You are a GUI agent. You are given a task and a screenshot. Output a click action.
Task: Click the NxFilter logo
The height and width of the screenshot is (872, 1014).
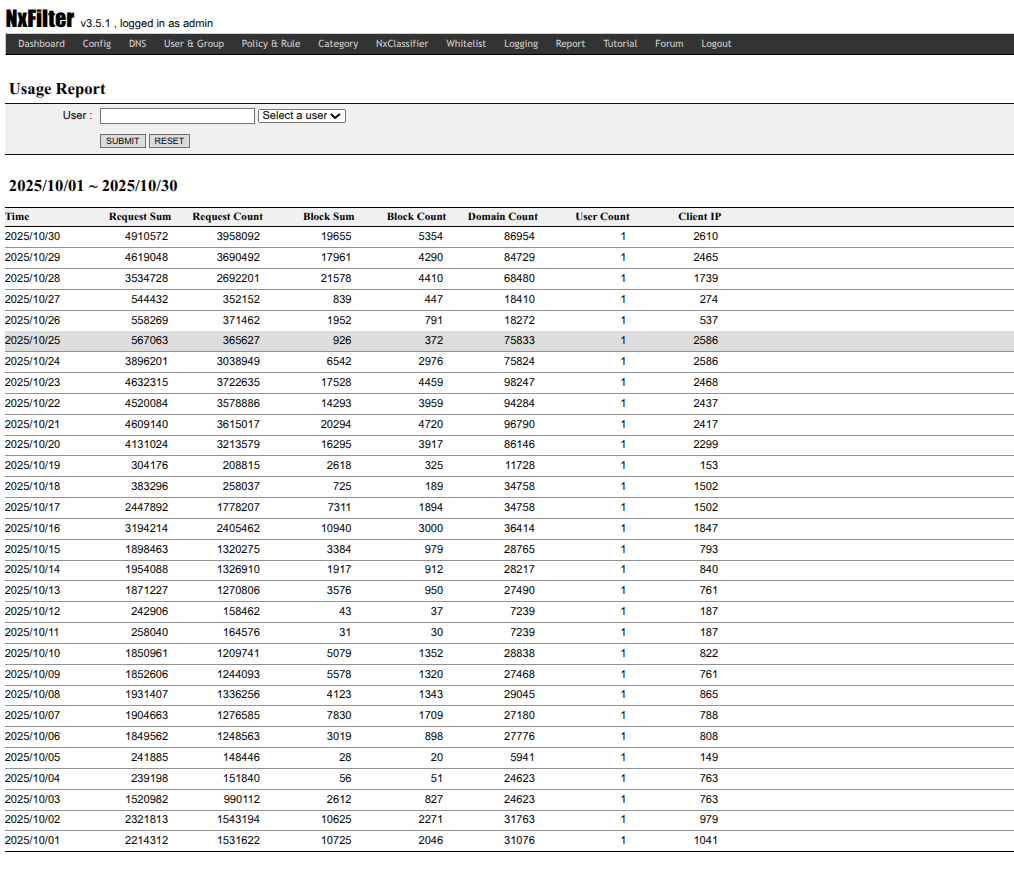click(x=40, y=19)
